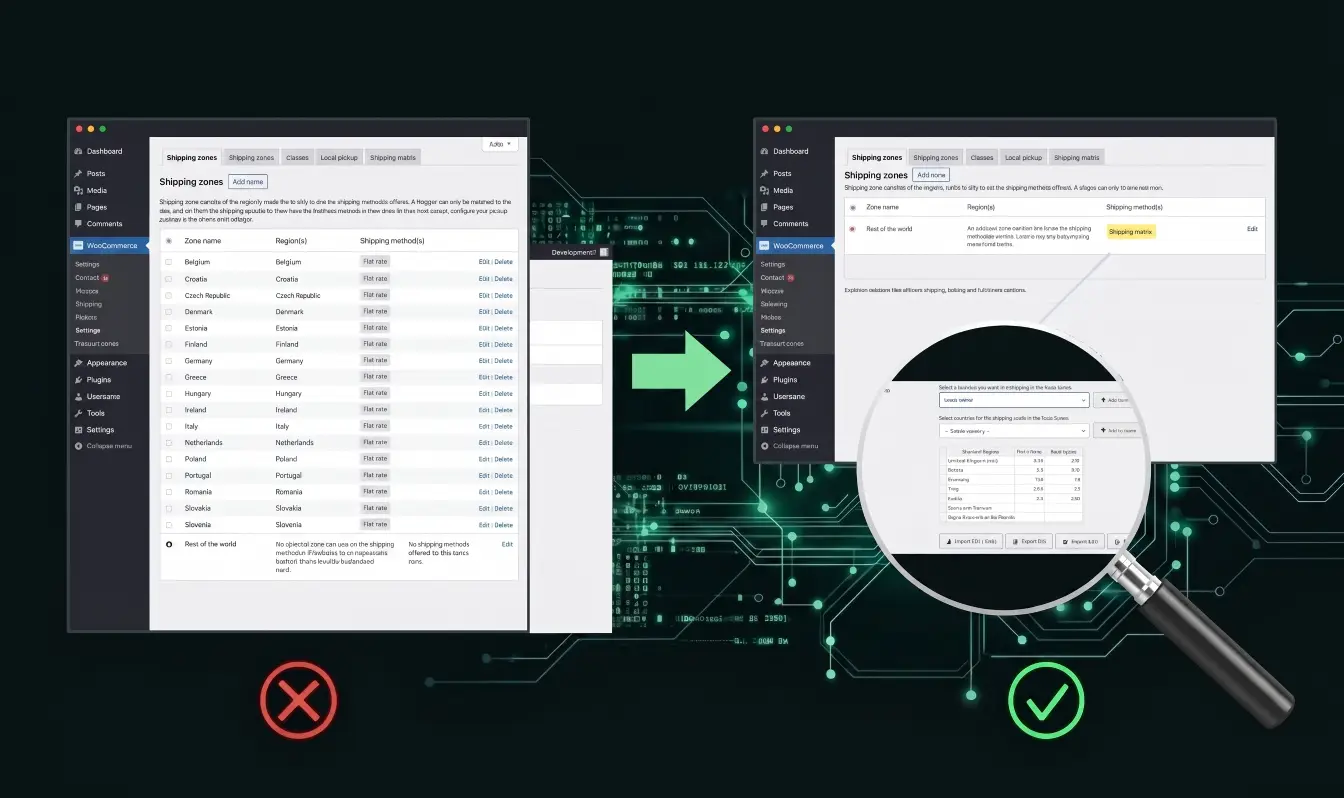The width and height of the screenshot is (1344, 798).
Task: Open Tools wrench icon in left window
Action: [x=78, y=413]
